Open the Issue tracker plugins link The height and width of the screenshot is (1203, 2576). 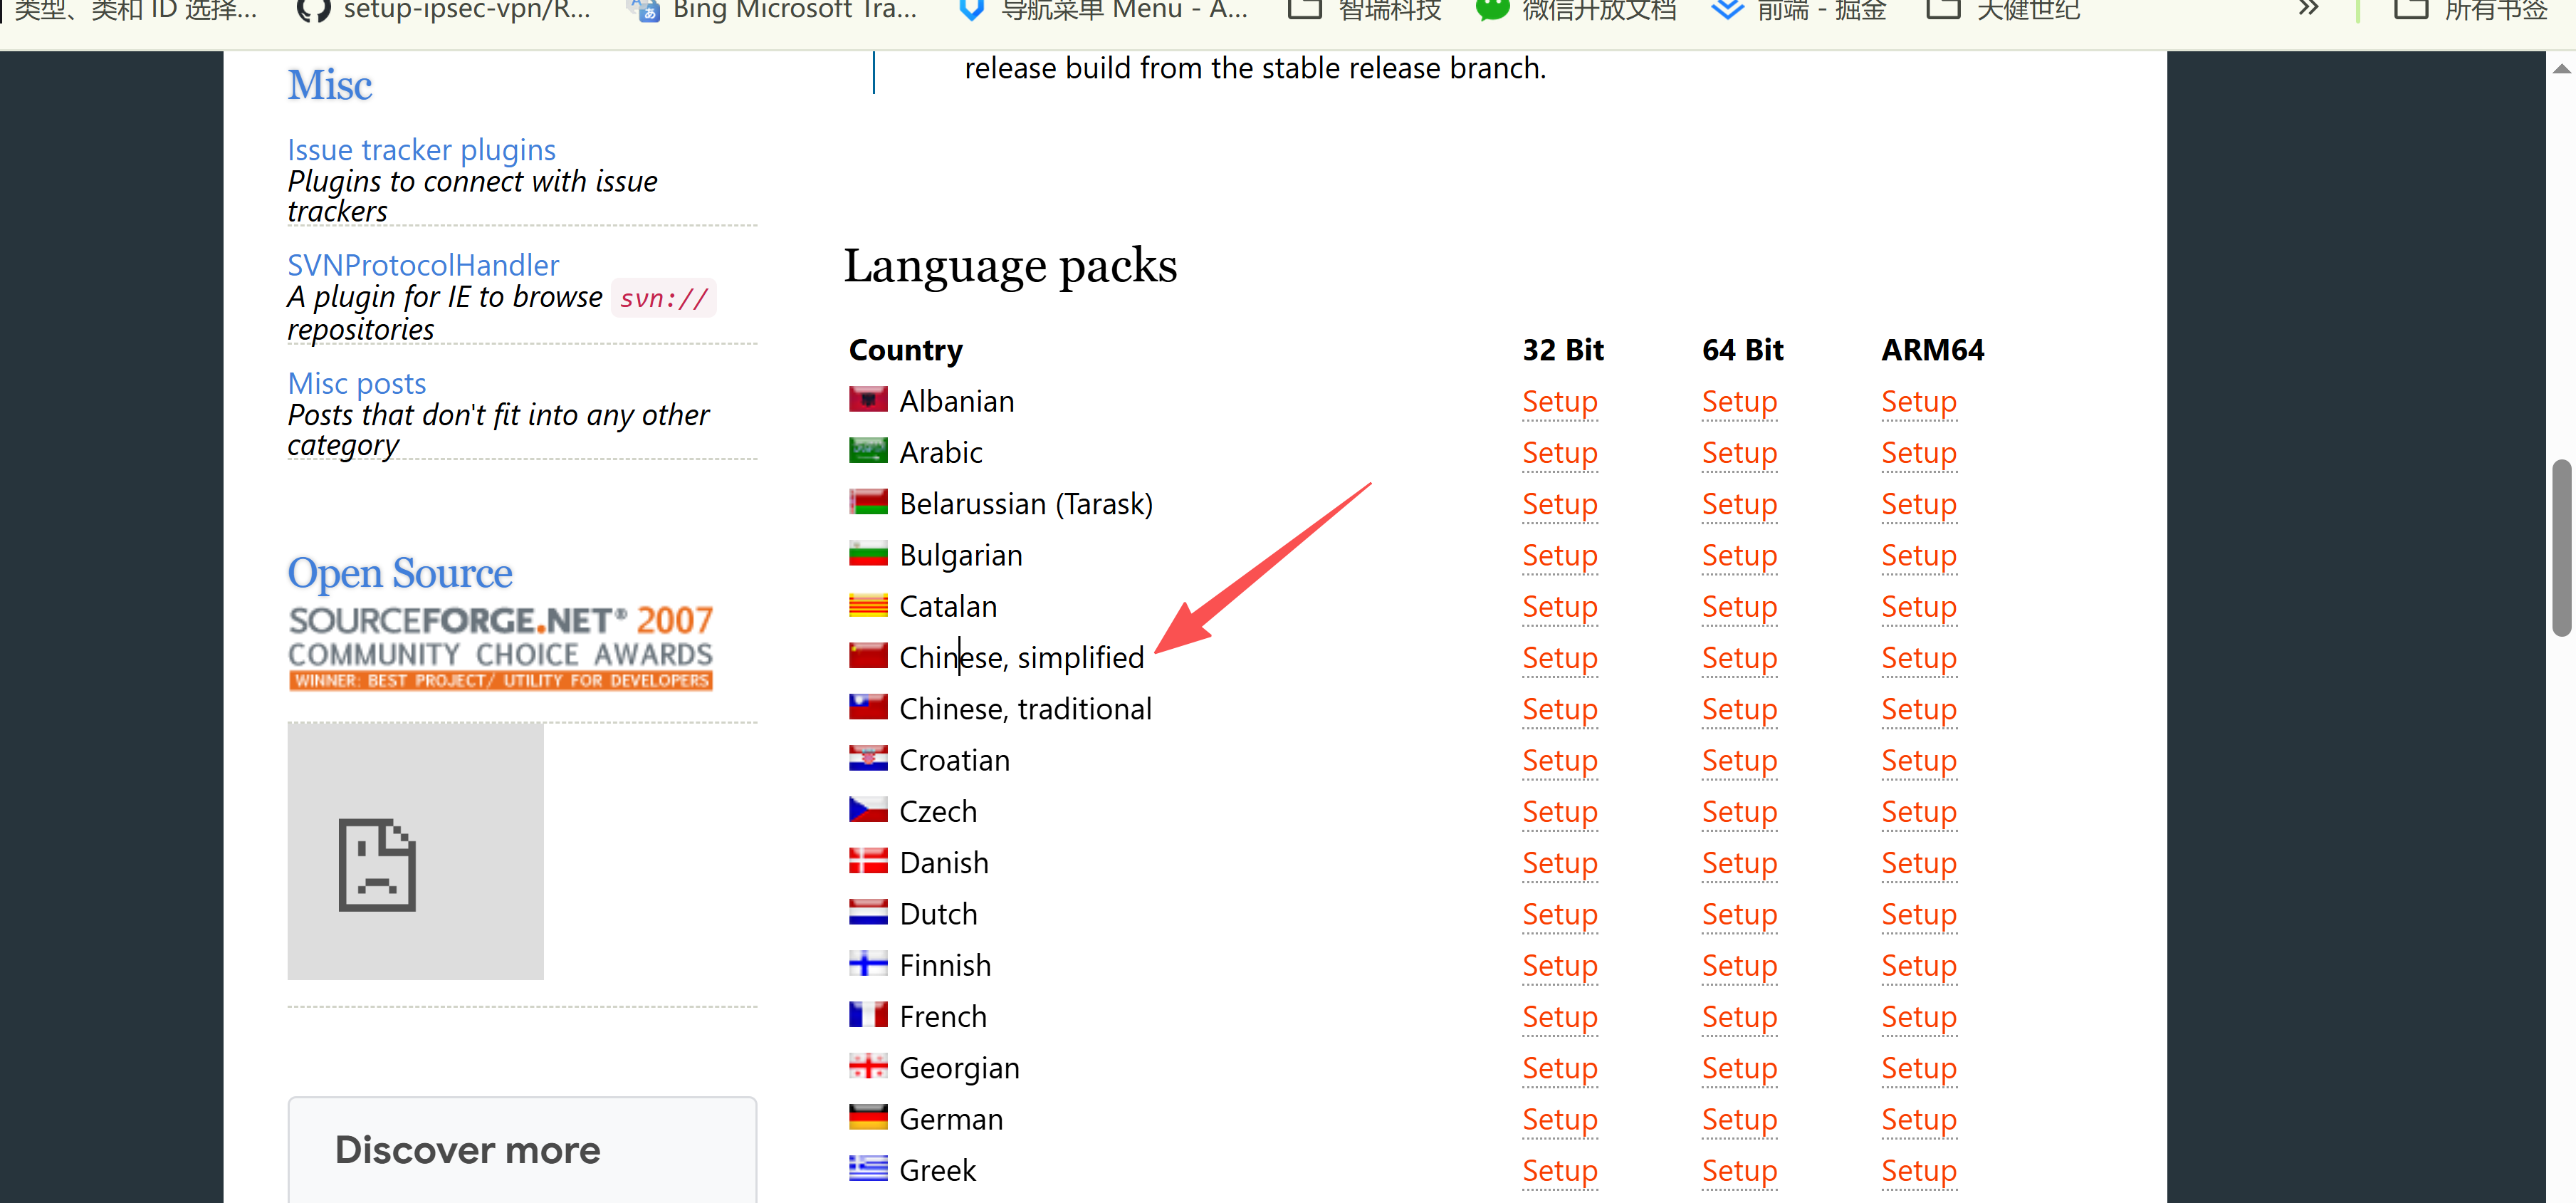tap(421, 150)
